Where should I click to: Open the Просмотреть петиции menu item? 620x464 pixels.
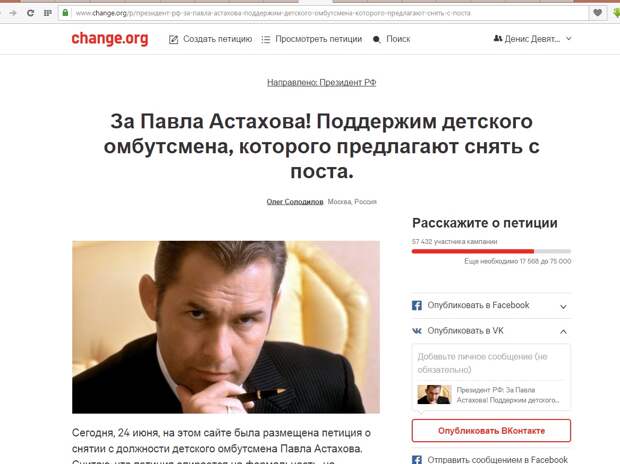coord(319,39)
